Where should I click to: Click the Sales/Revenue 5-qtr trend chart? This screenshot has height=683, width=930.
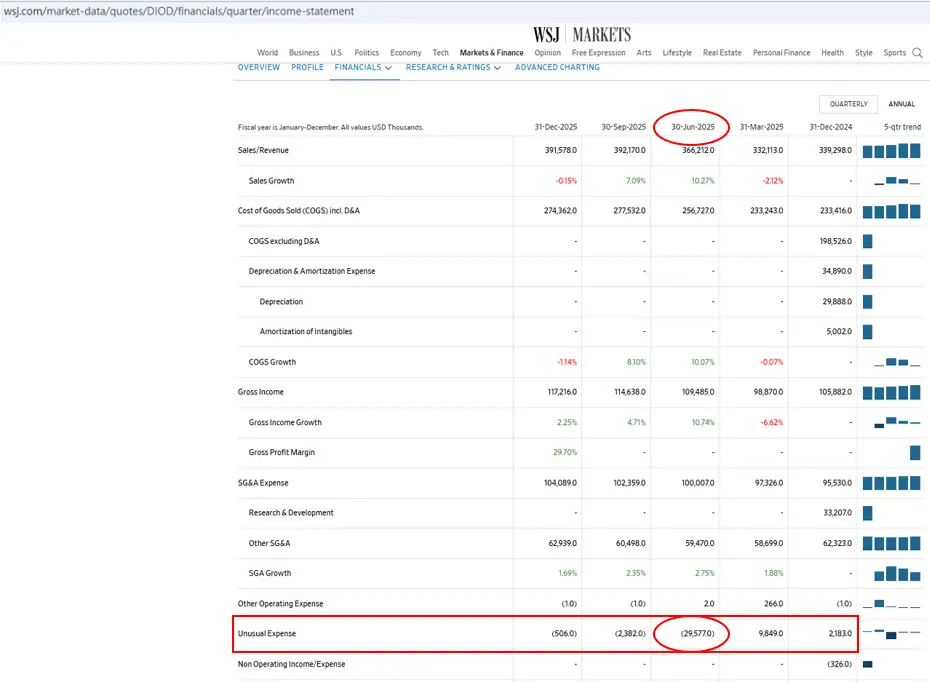coord(891,151)
